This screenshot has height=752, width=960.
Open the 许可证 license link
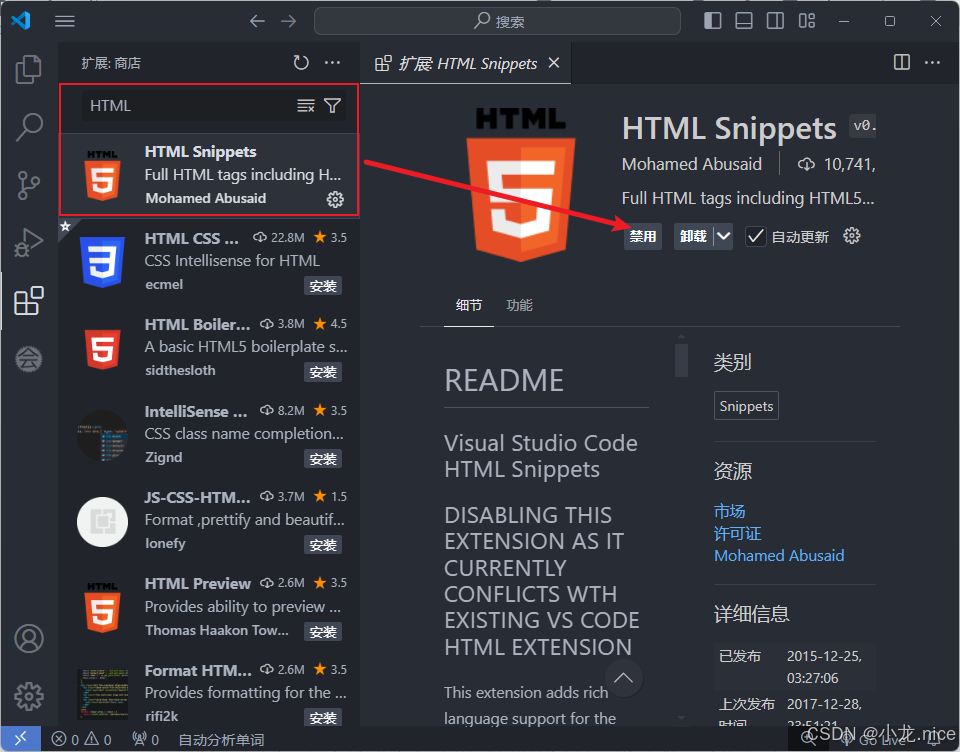click(738, 533)
